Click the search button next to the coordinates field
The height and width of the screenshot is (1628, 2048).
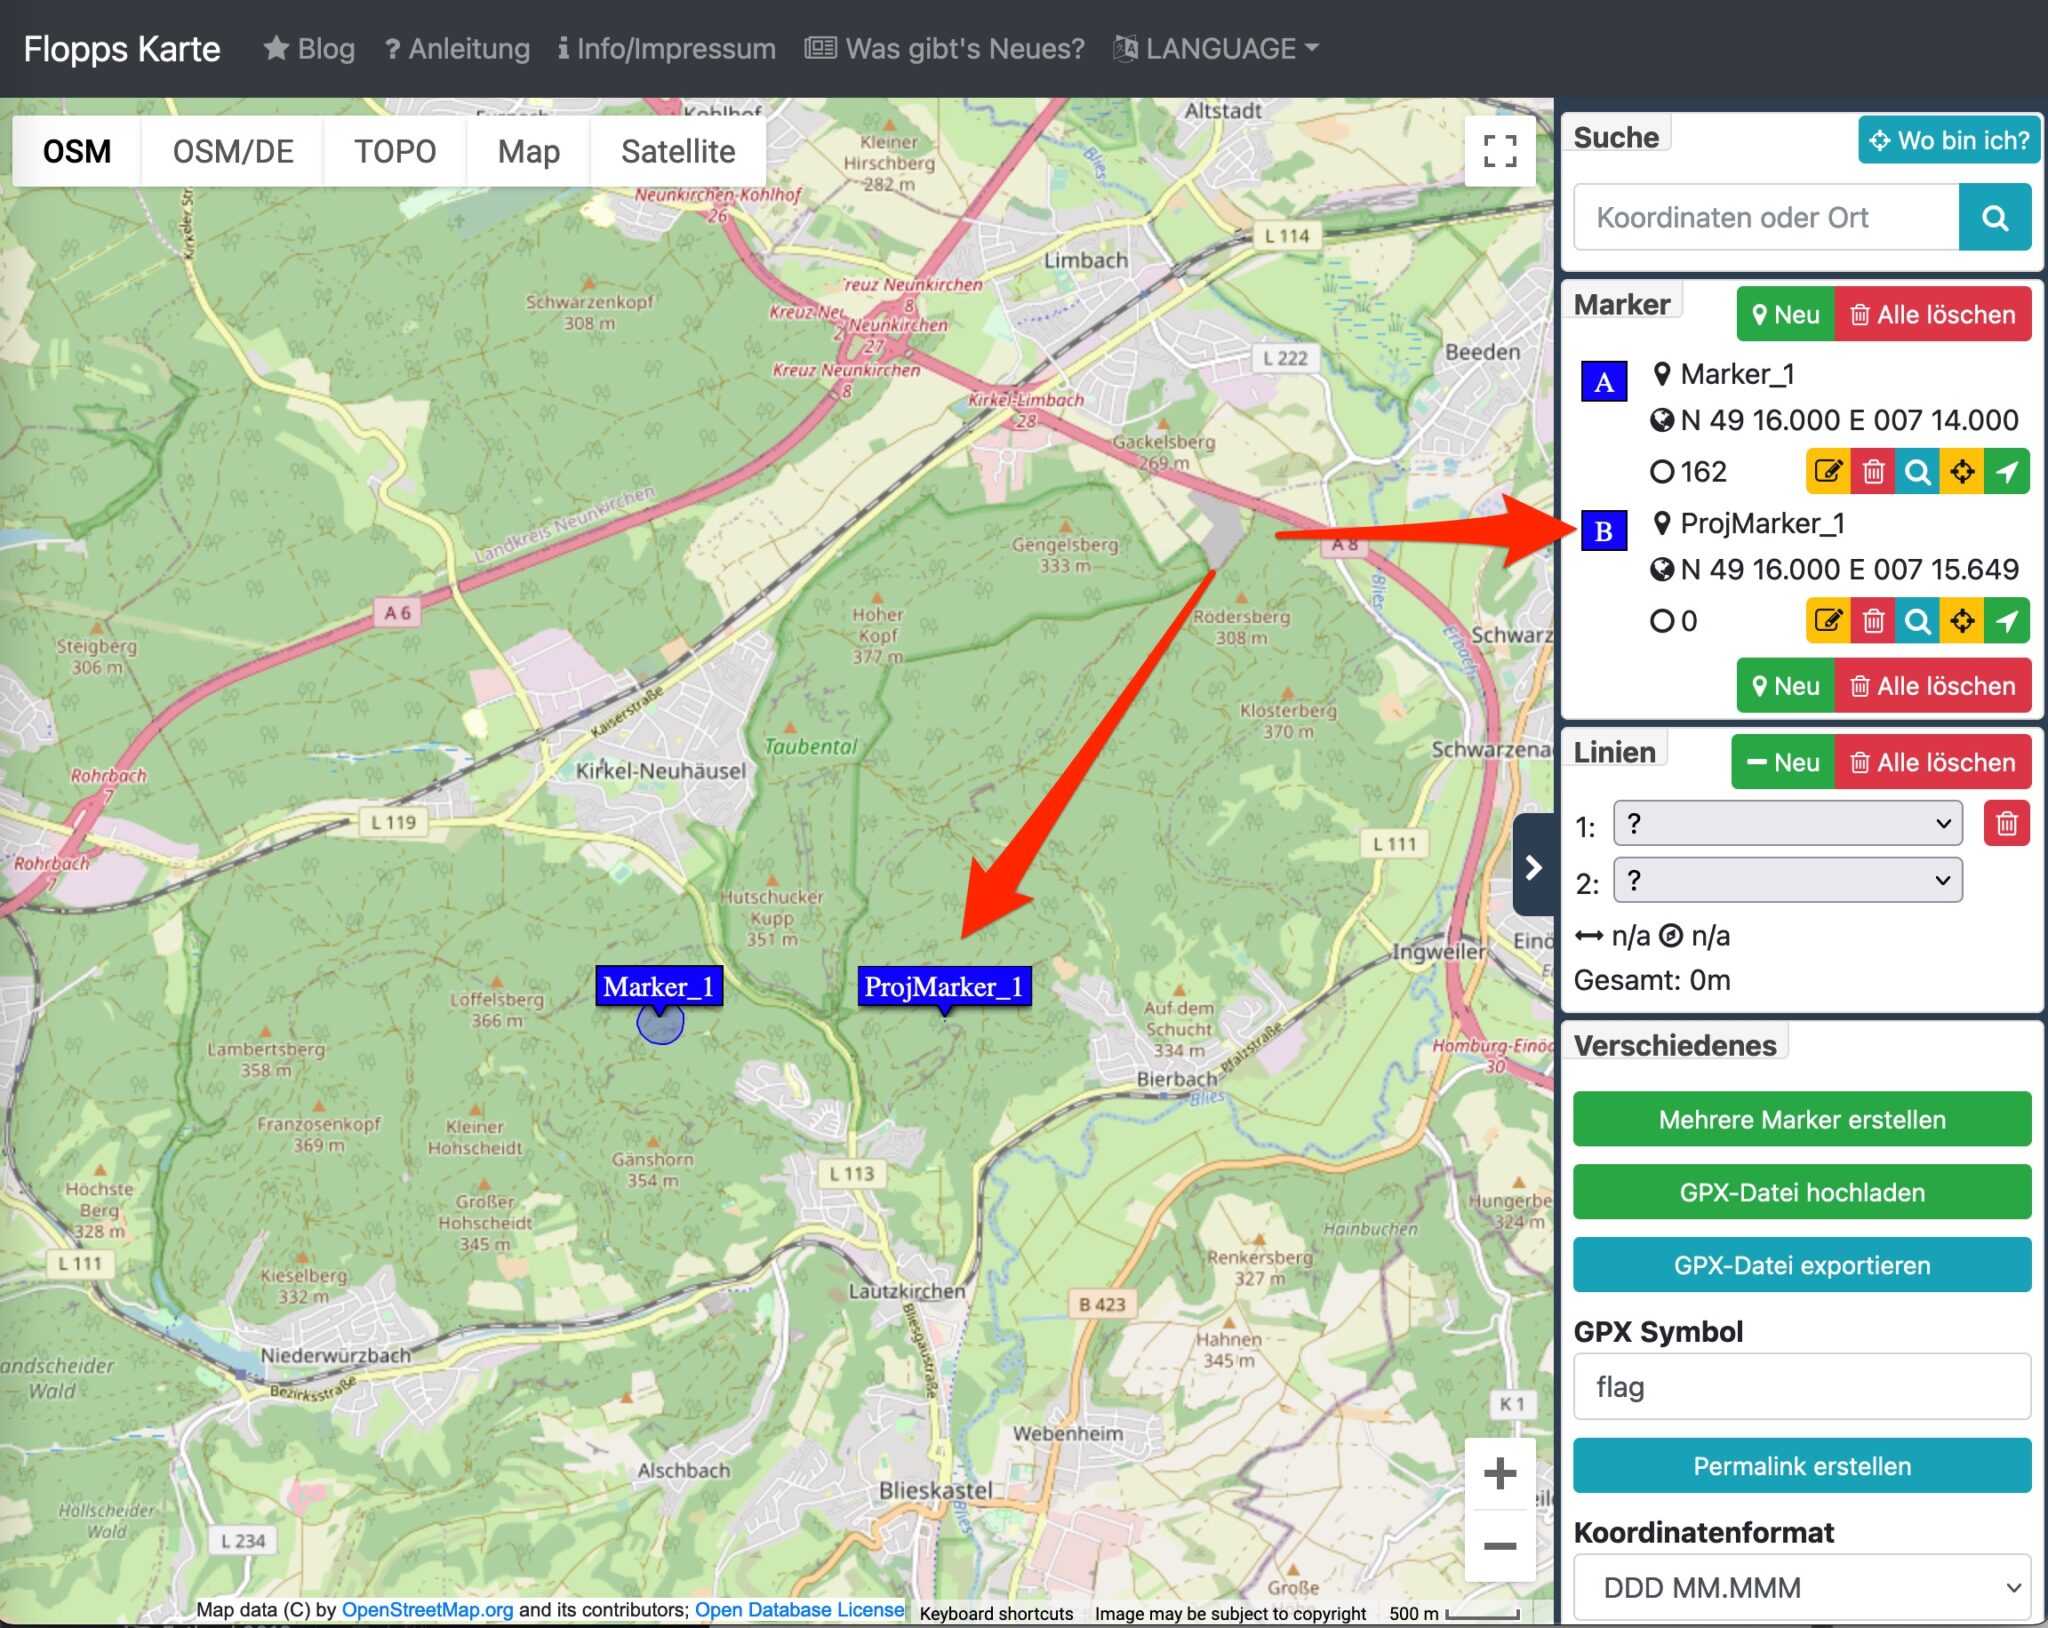coord(1994,217)
